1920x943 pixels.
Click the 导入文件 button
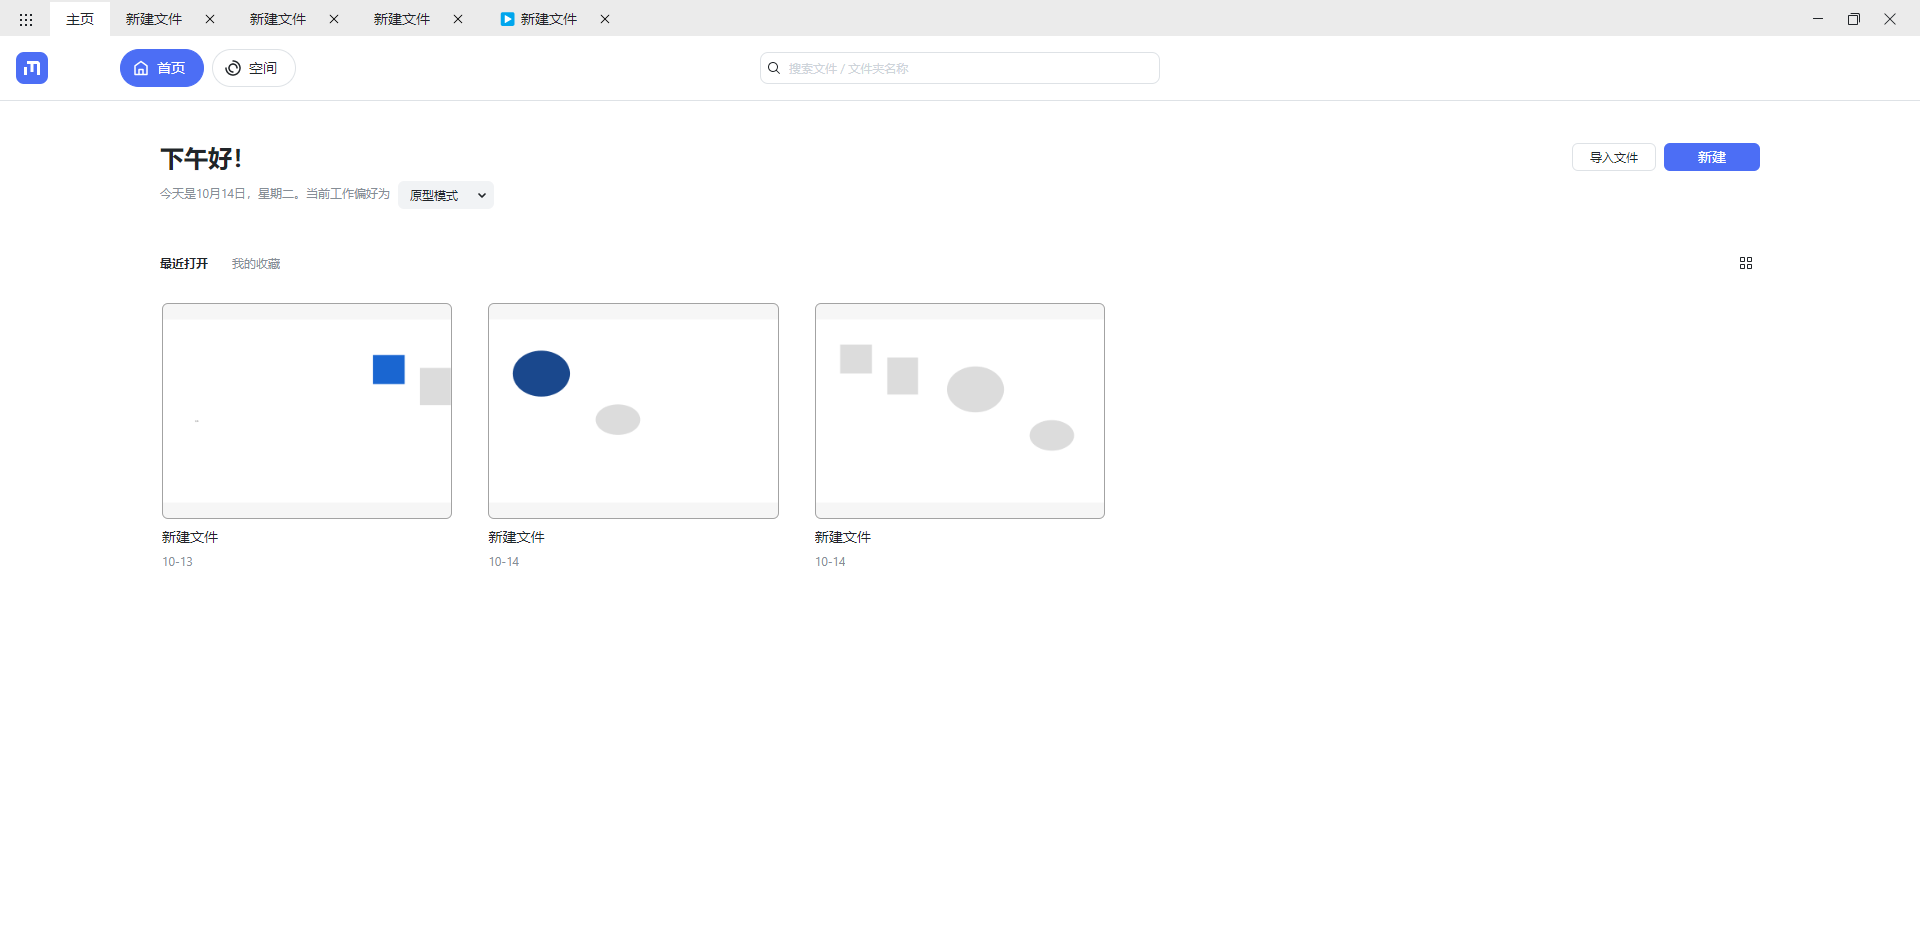(x=1613, y=157)
